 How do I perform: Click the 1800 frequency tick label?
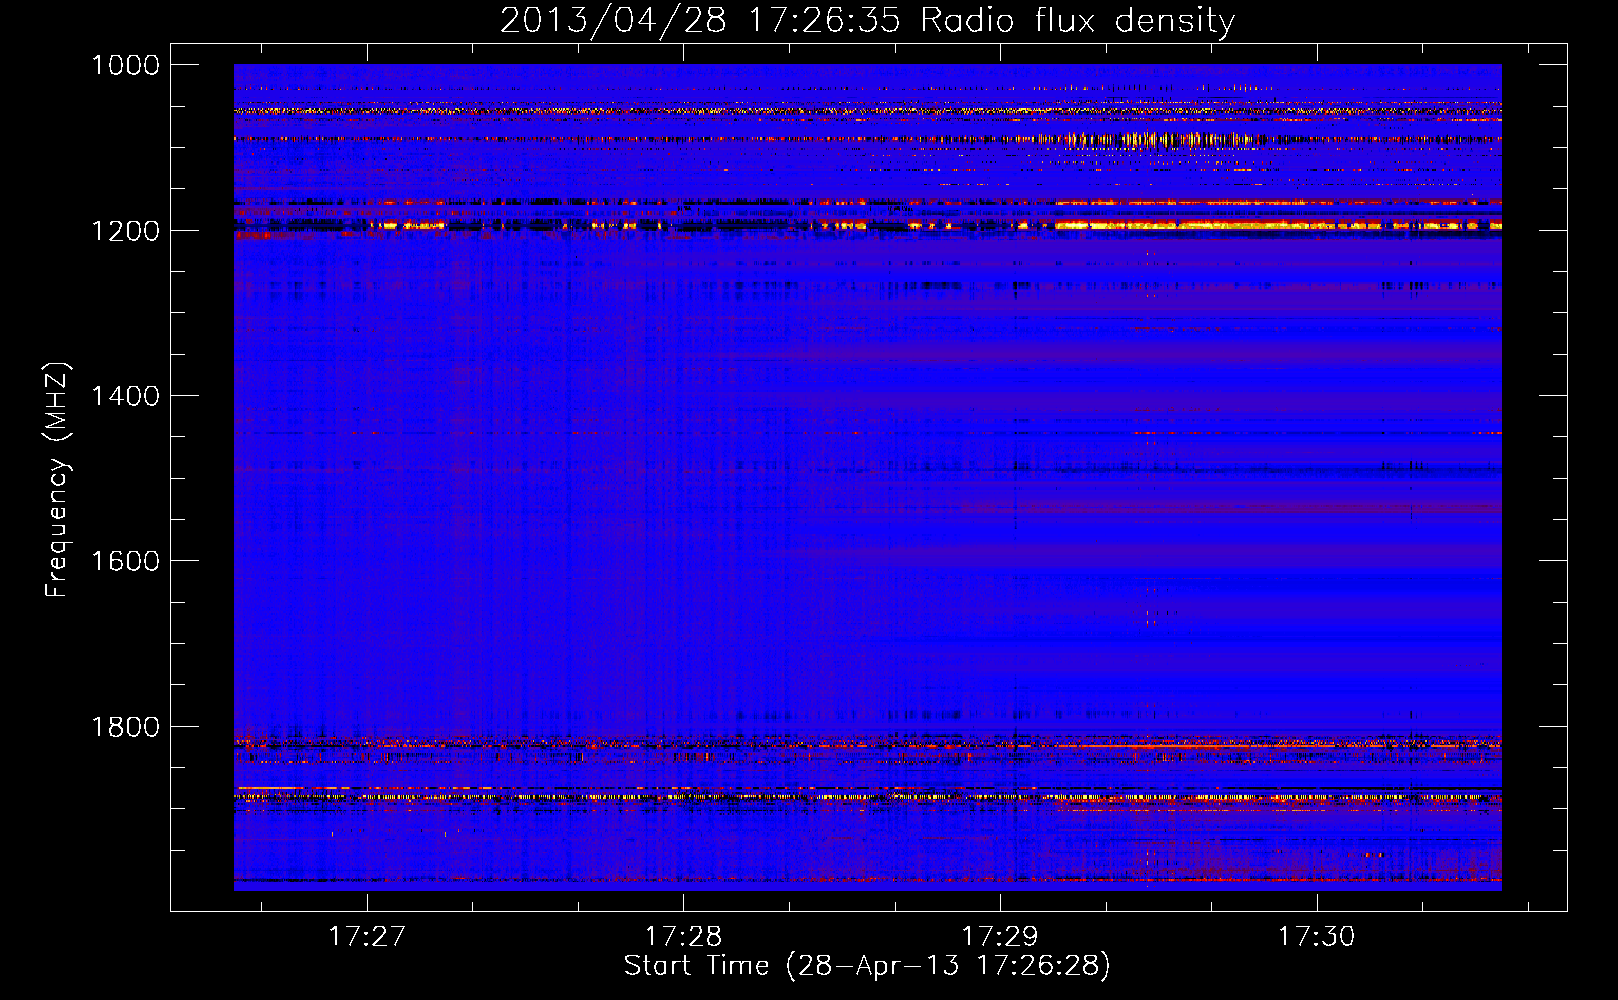[126, 727]
